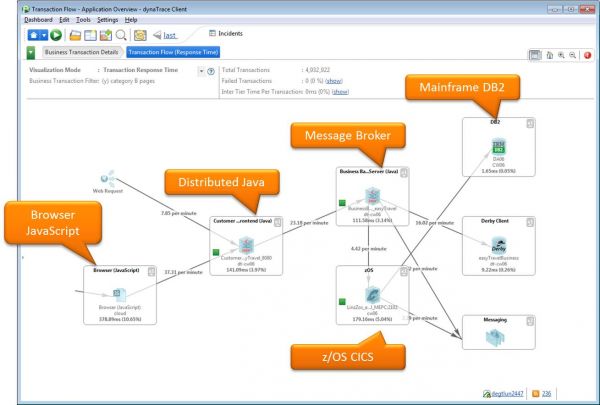Click 'show' link for Failed Transactions

click(334, 81)
